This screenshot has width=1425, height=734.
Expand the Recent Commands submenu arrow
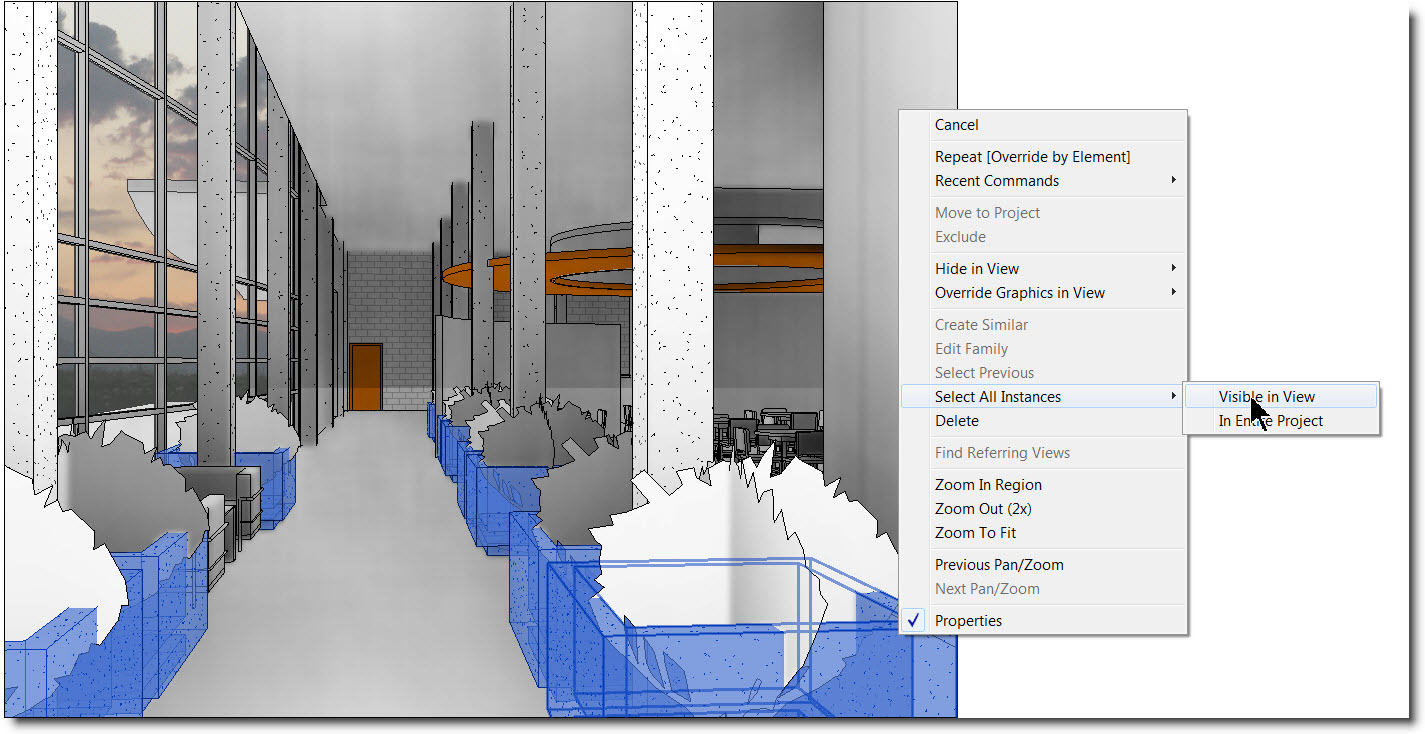1173,181
